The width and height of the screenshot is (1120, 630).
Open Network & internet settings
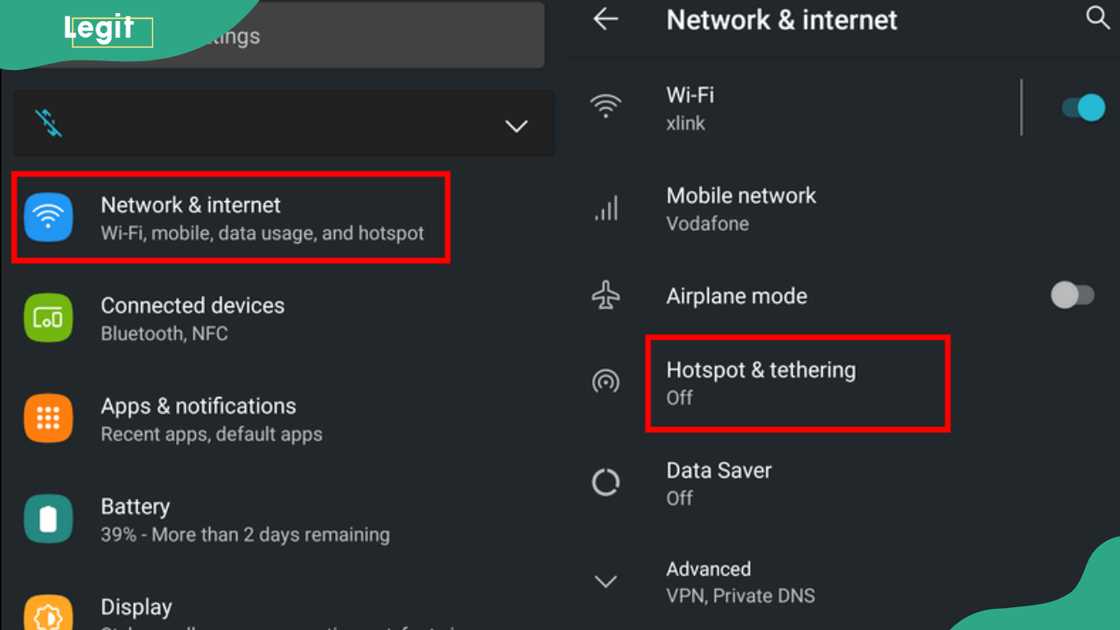[230, 216]
